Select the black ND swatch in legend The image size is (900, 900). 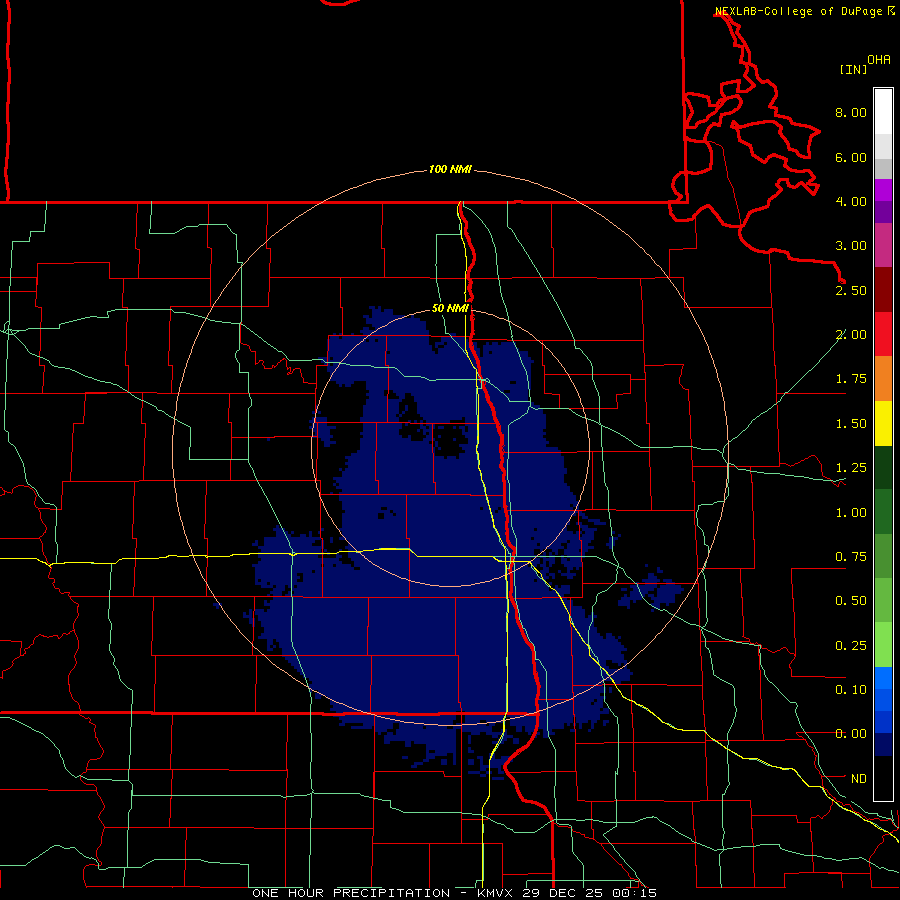[883, 778]
